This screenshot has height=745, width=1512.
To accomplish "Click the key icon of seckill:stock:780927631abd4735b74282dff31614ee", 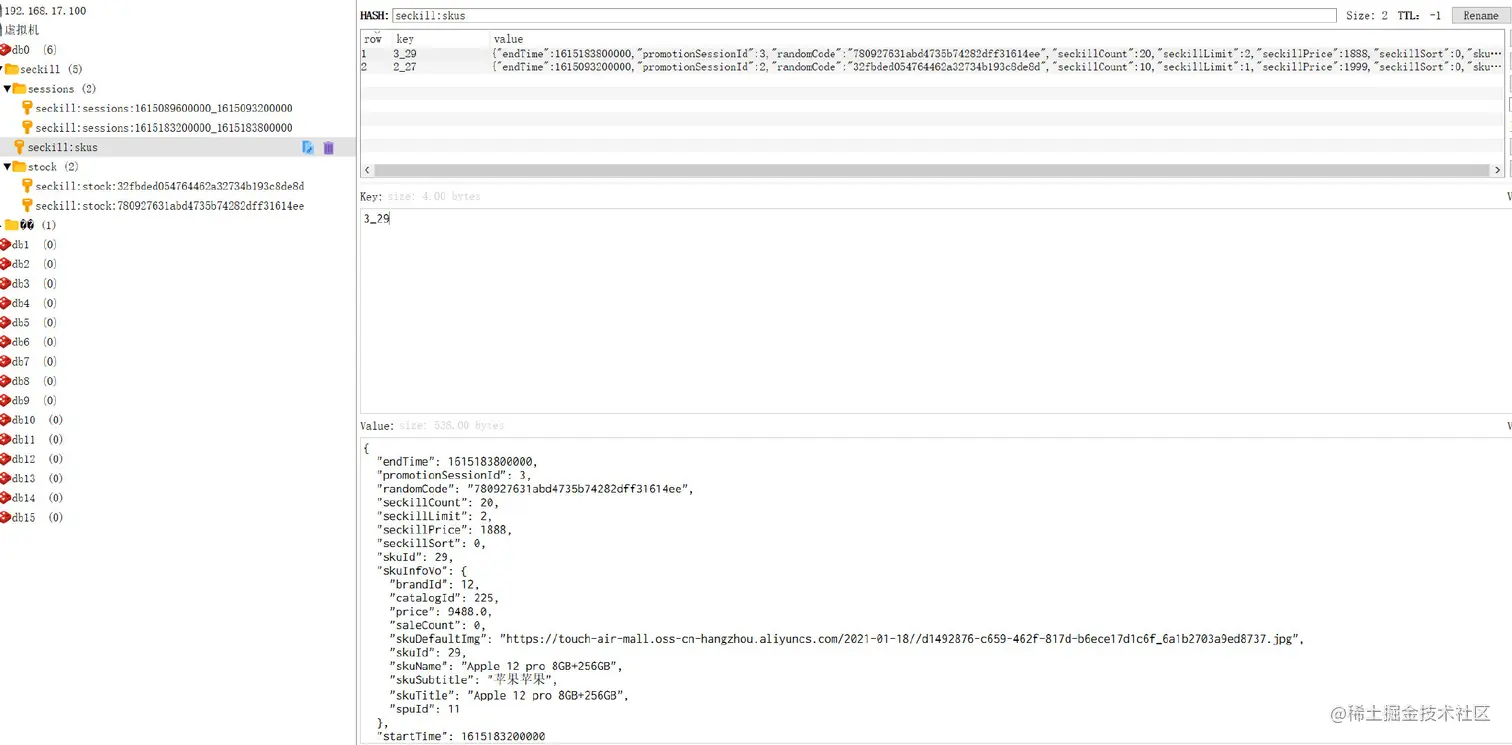I will point(27,205).
